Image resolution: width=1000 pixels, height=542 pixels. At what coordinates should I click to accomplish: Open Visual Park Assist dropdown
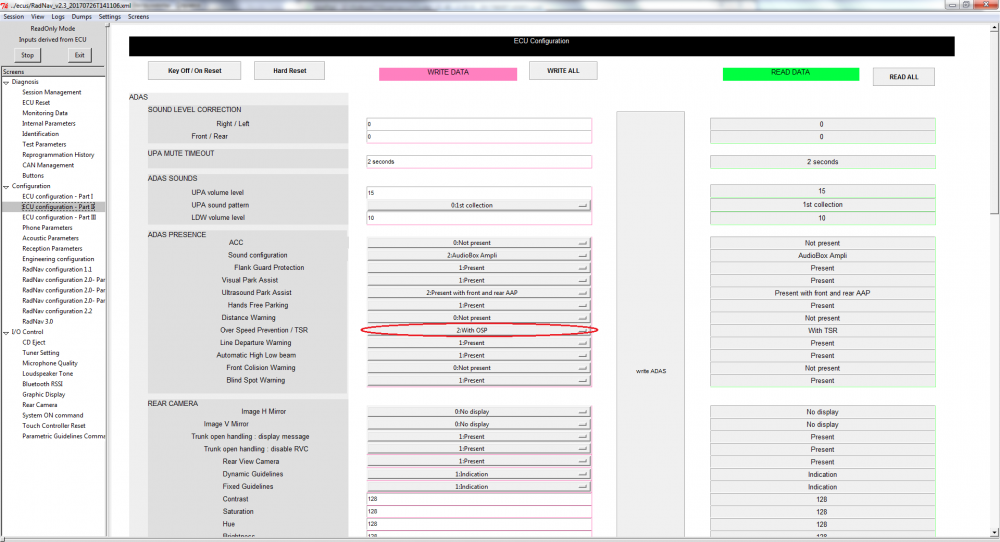point(478,281)
